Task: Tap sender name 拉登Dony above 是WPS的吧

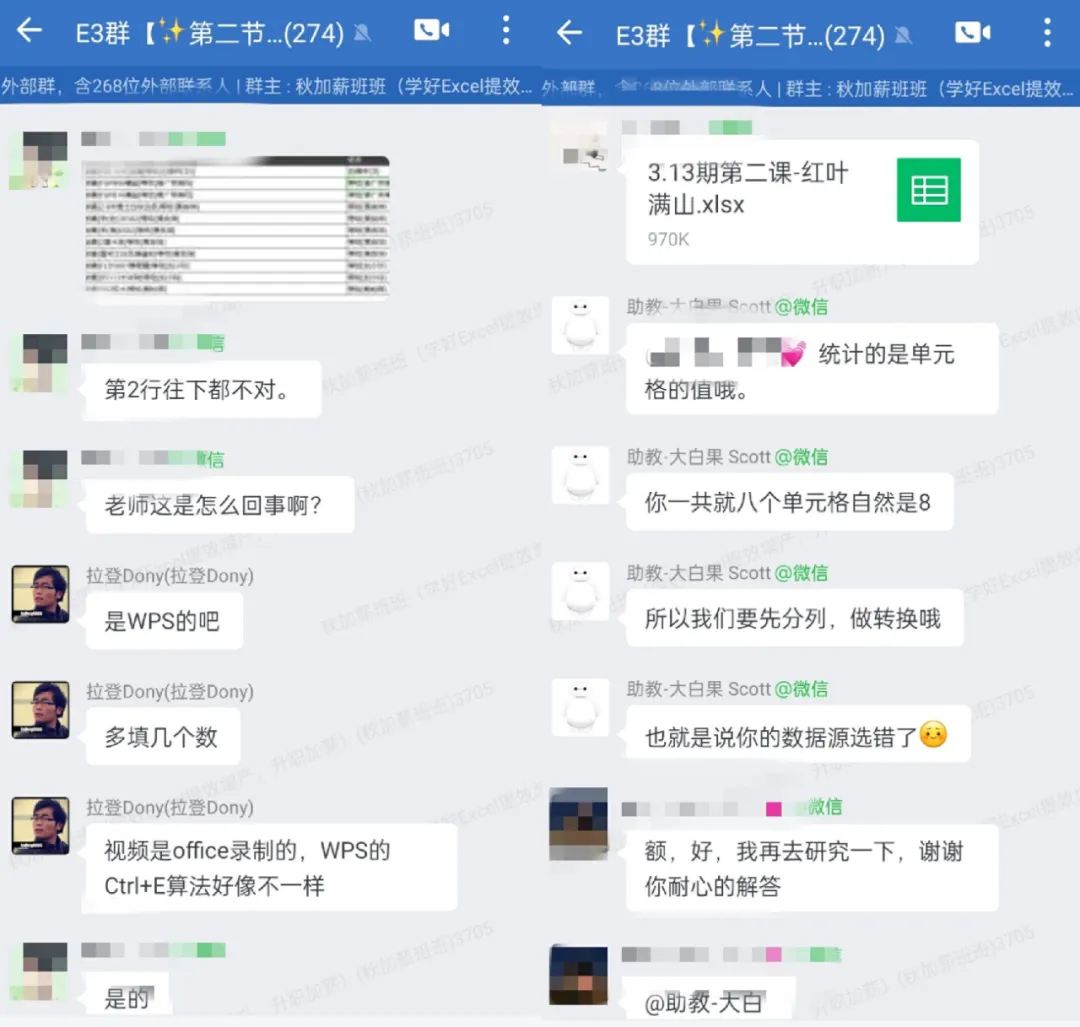Action: [x=169, y=575]
